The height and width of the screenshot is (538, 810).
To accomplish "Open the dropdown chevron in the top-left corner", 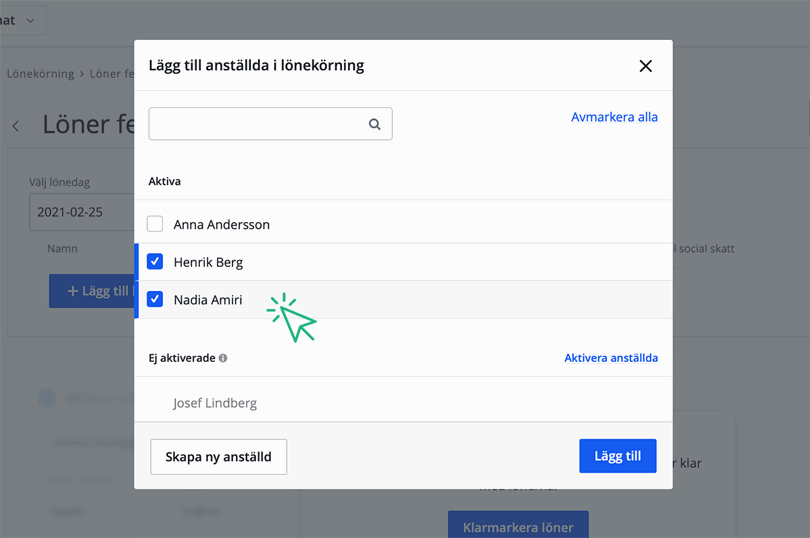I will 30,20.
